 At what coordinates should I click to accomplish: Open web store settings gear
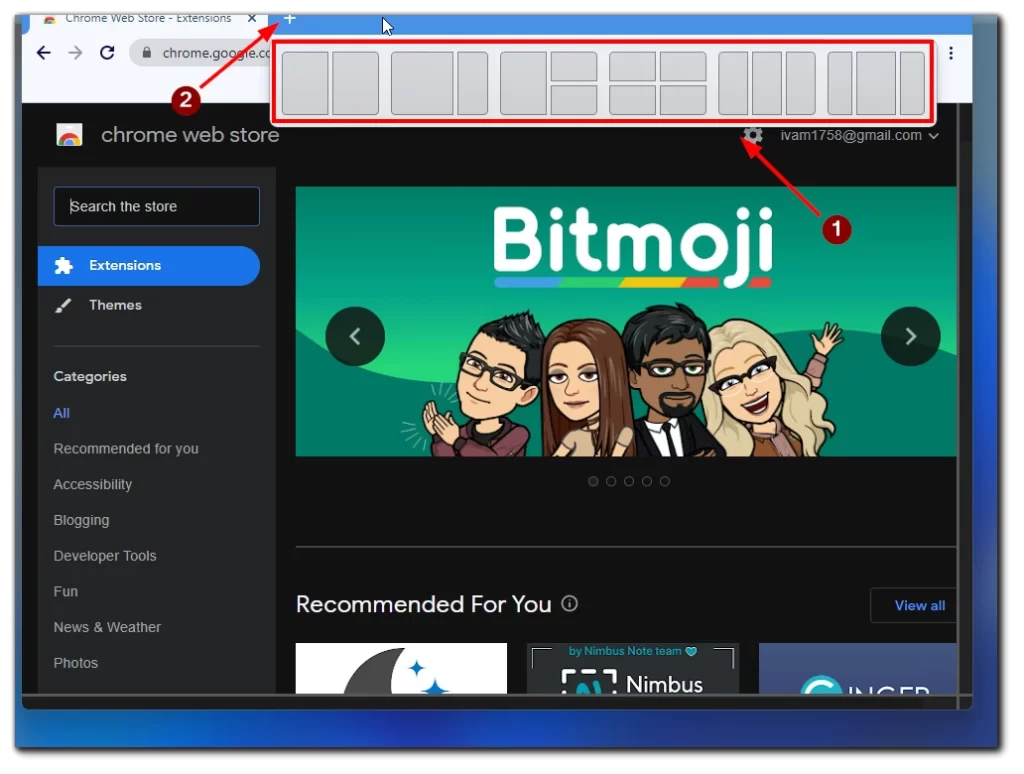pyautogui.click(x=753, y=135)
